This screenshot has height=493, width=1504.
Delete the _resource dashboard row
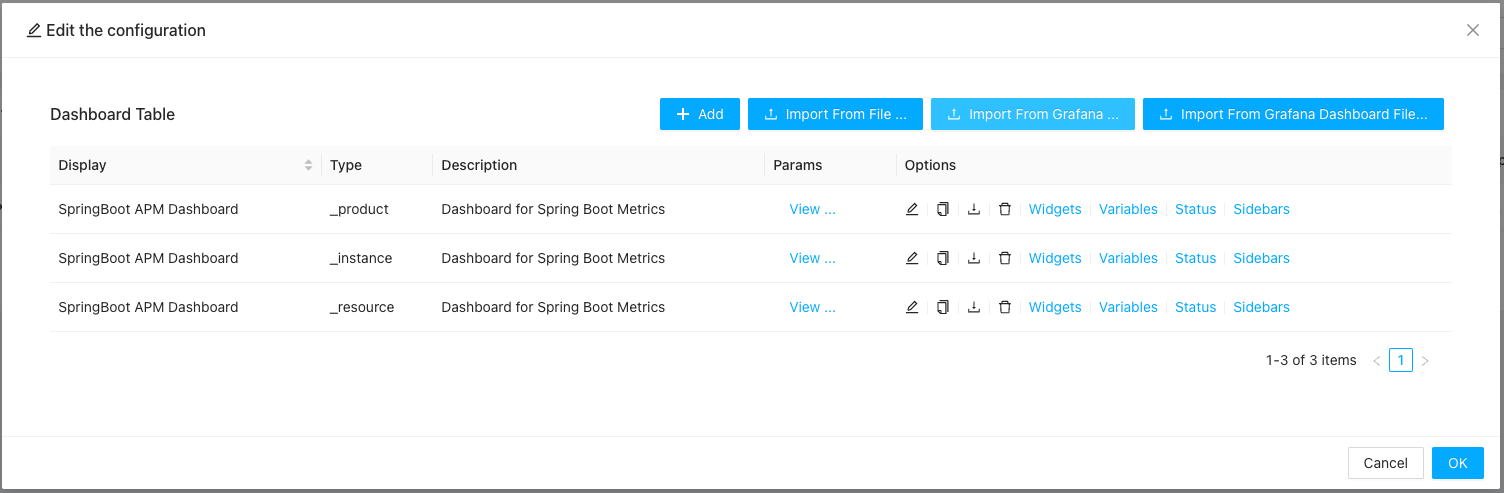pos(1005,307)
